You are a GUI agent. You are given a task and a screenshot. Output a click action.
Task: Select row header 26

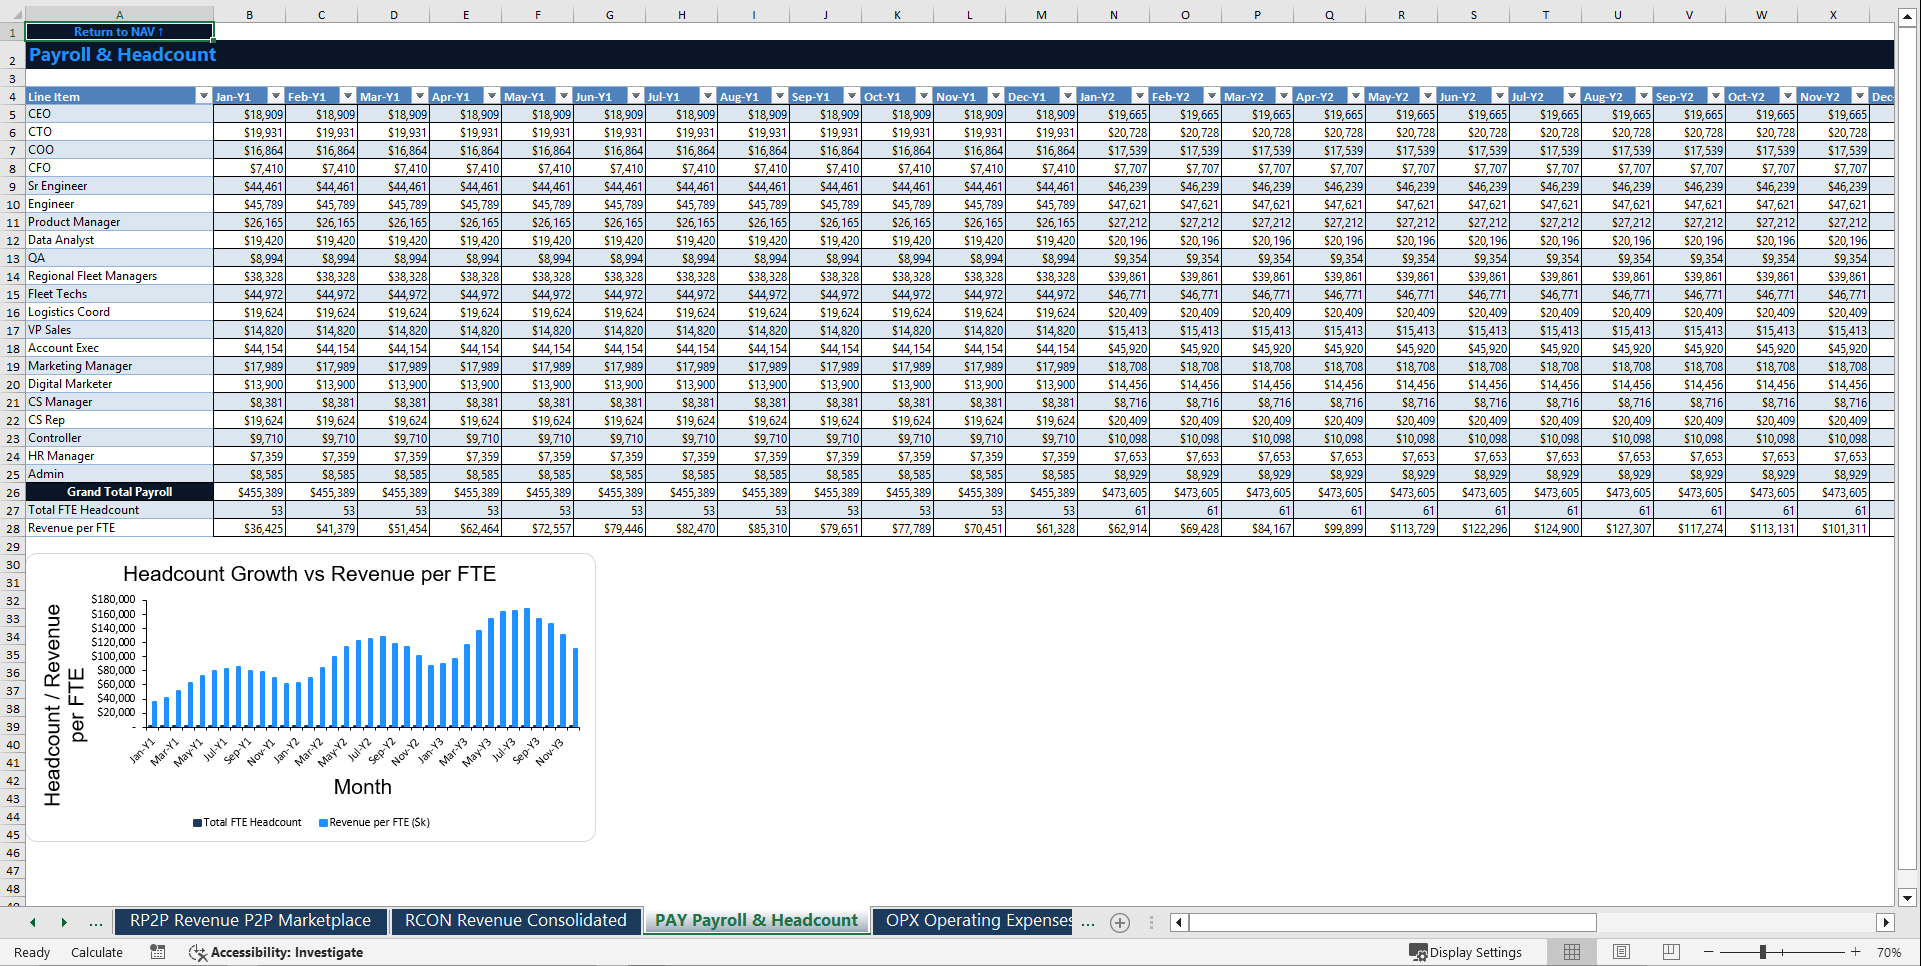[13, 492]
